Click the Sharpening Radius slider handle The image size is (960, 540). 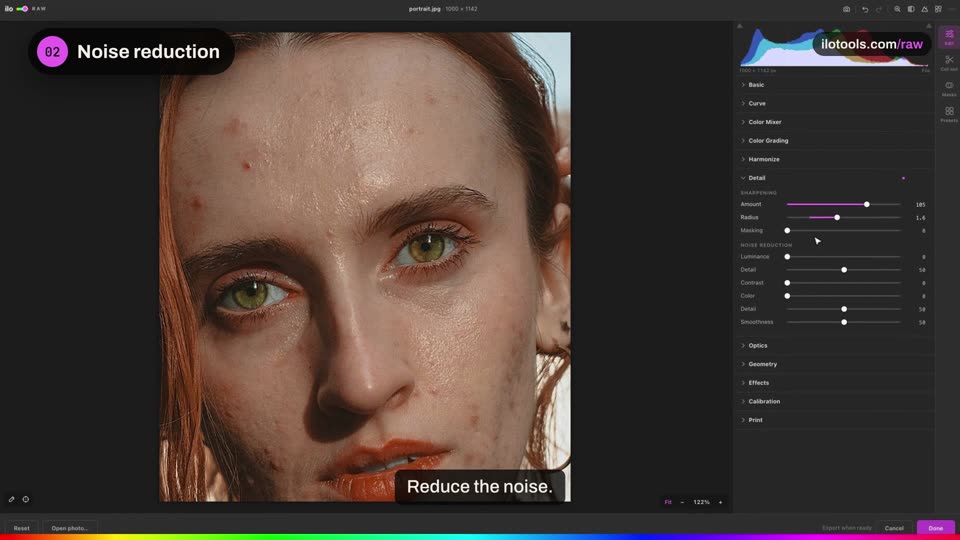click(x=837, y=217)
